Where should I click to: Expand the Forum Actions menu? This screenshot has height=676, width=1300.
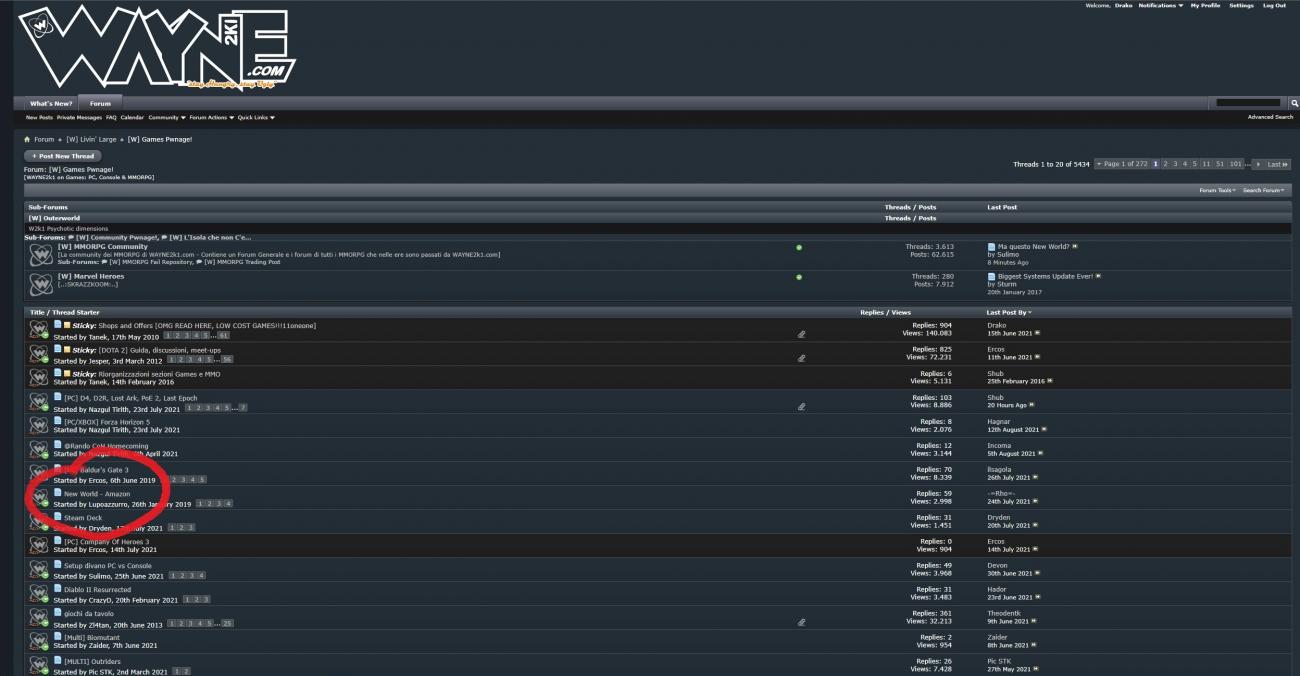(x=212, y=118)
